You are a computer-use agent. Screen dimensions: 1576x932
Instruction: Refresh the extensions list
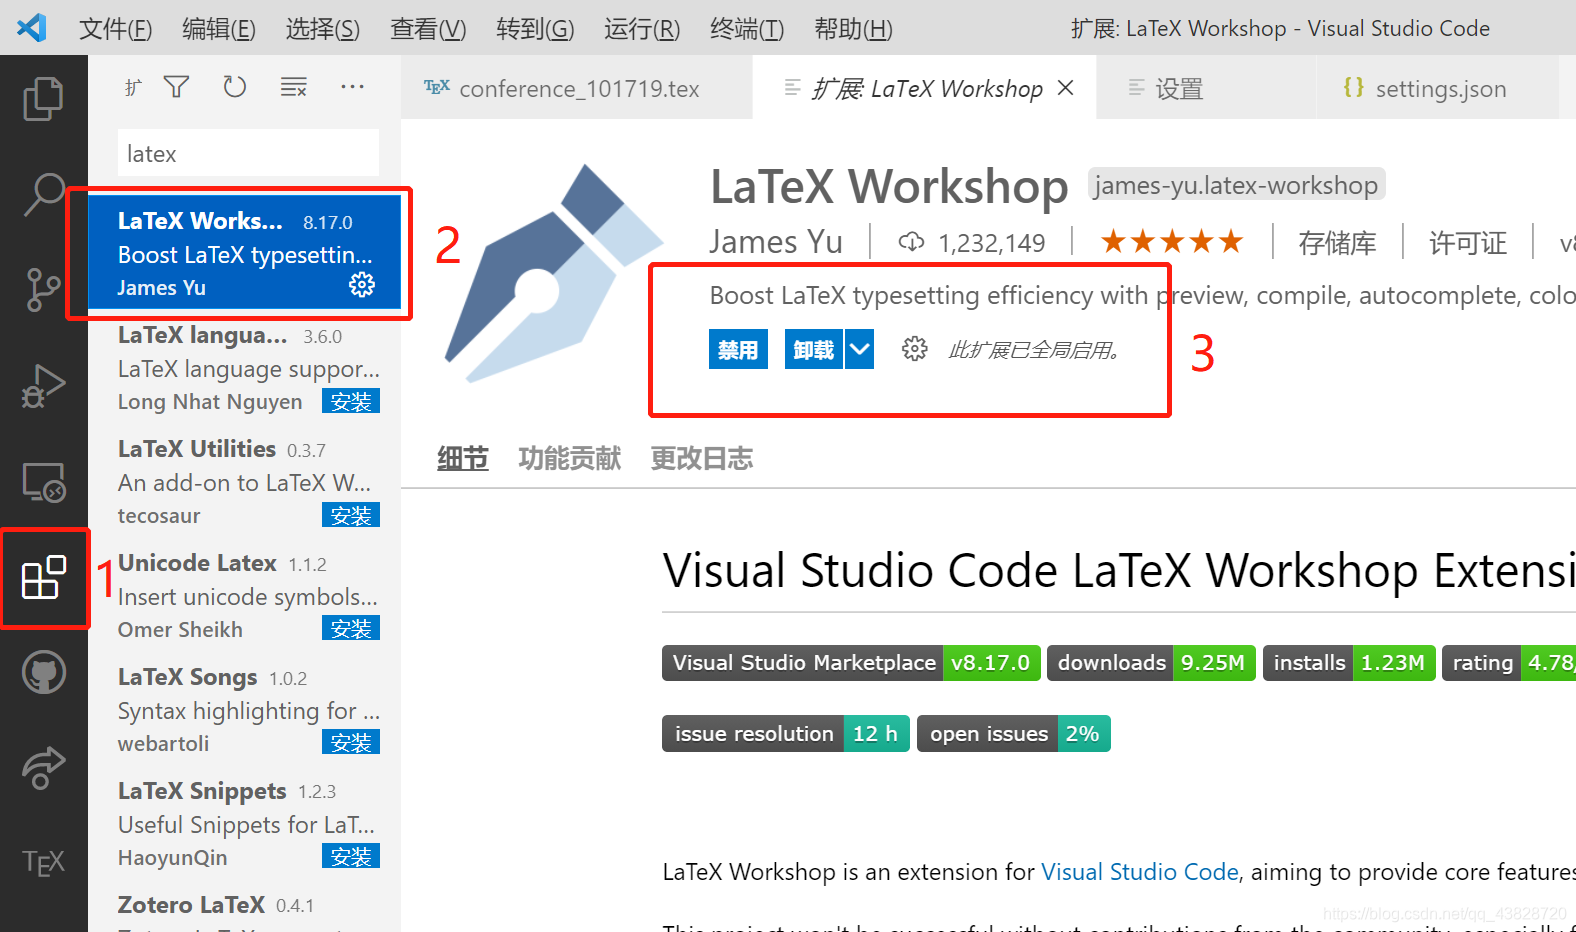point(235,87)
